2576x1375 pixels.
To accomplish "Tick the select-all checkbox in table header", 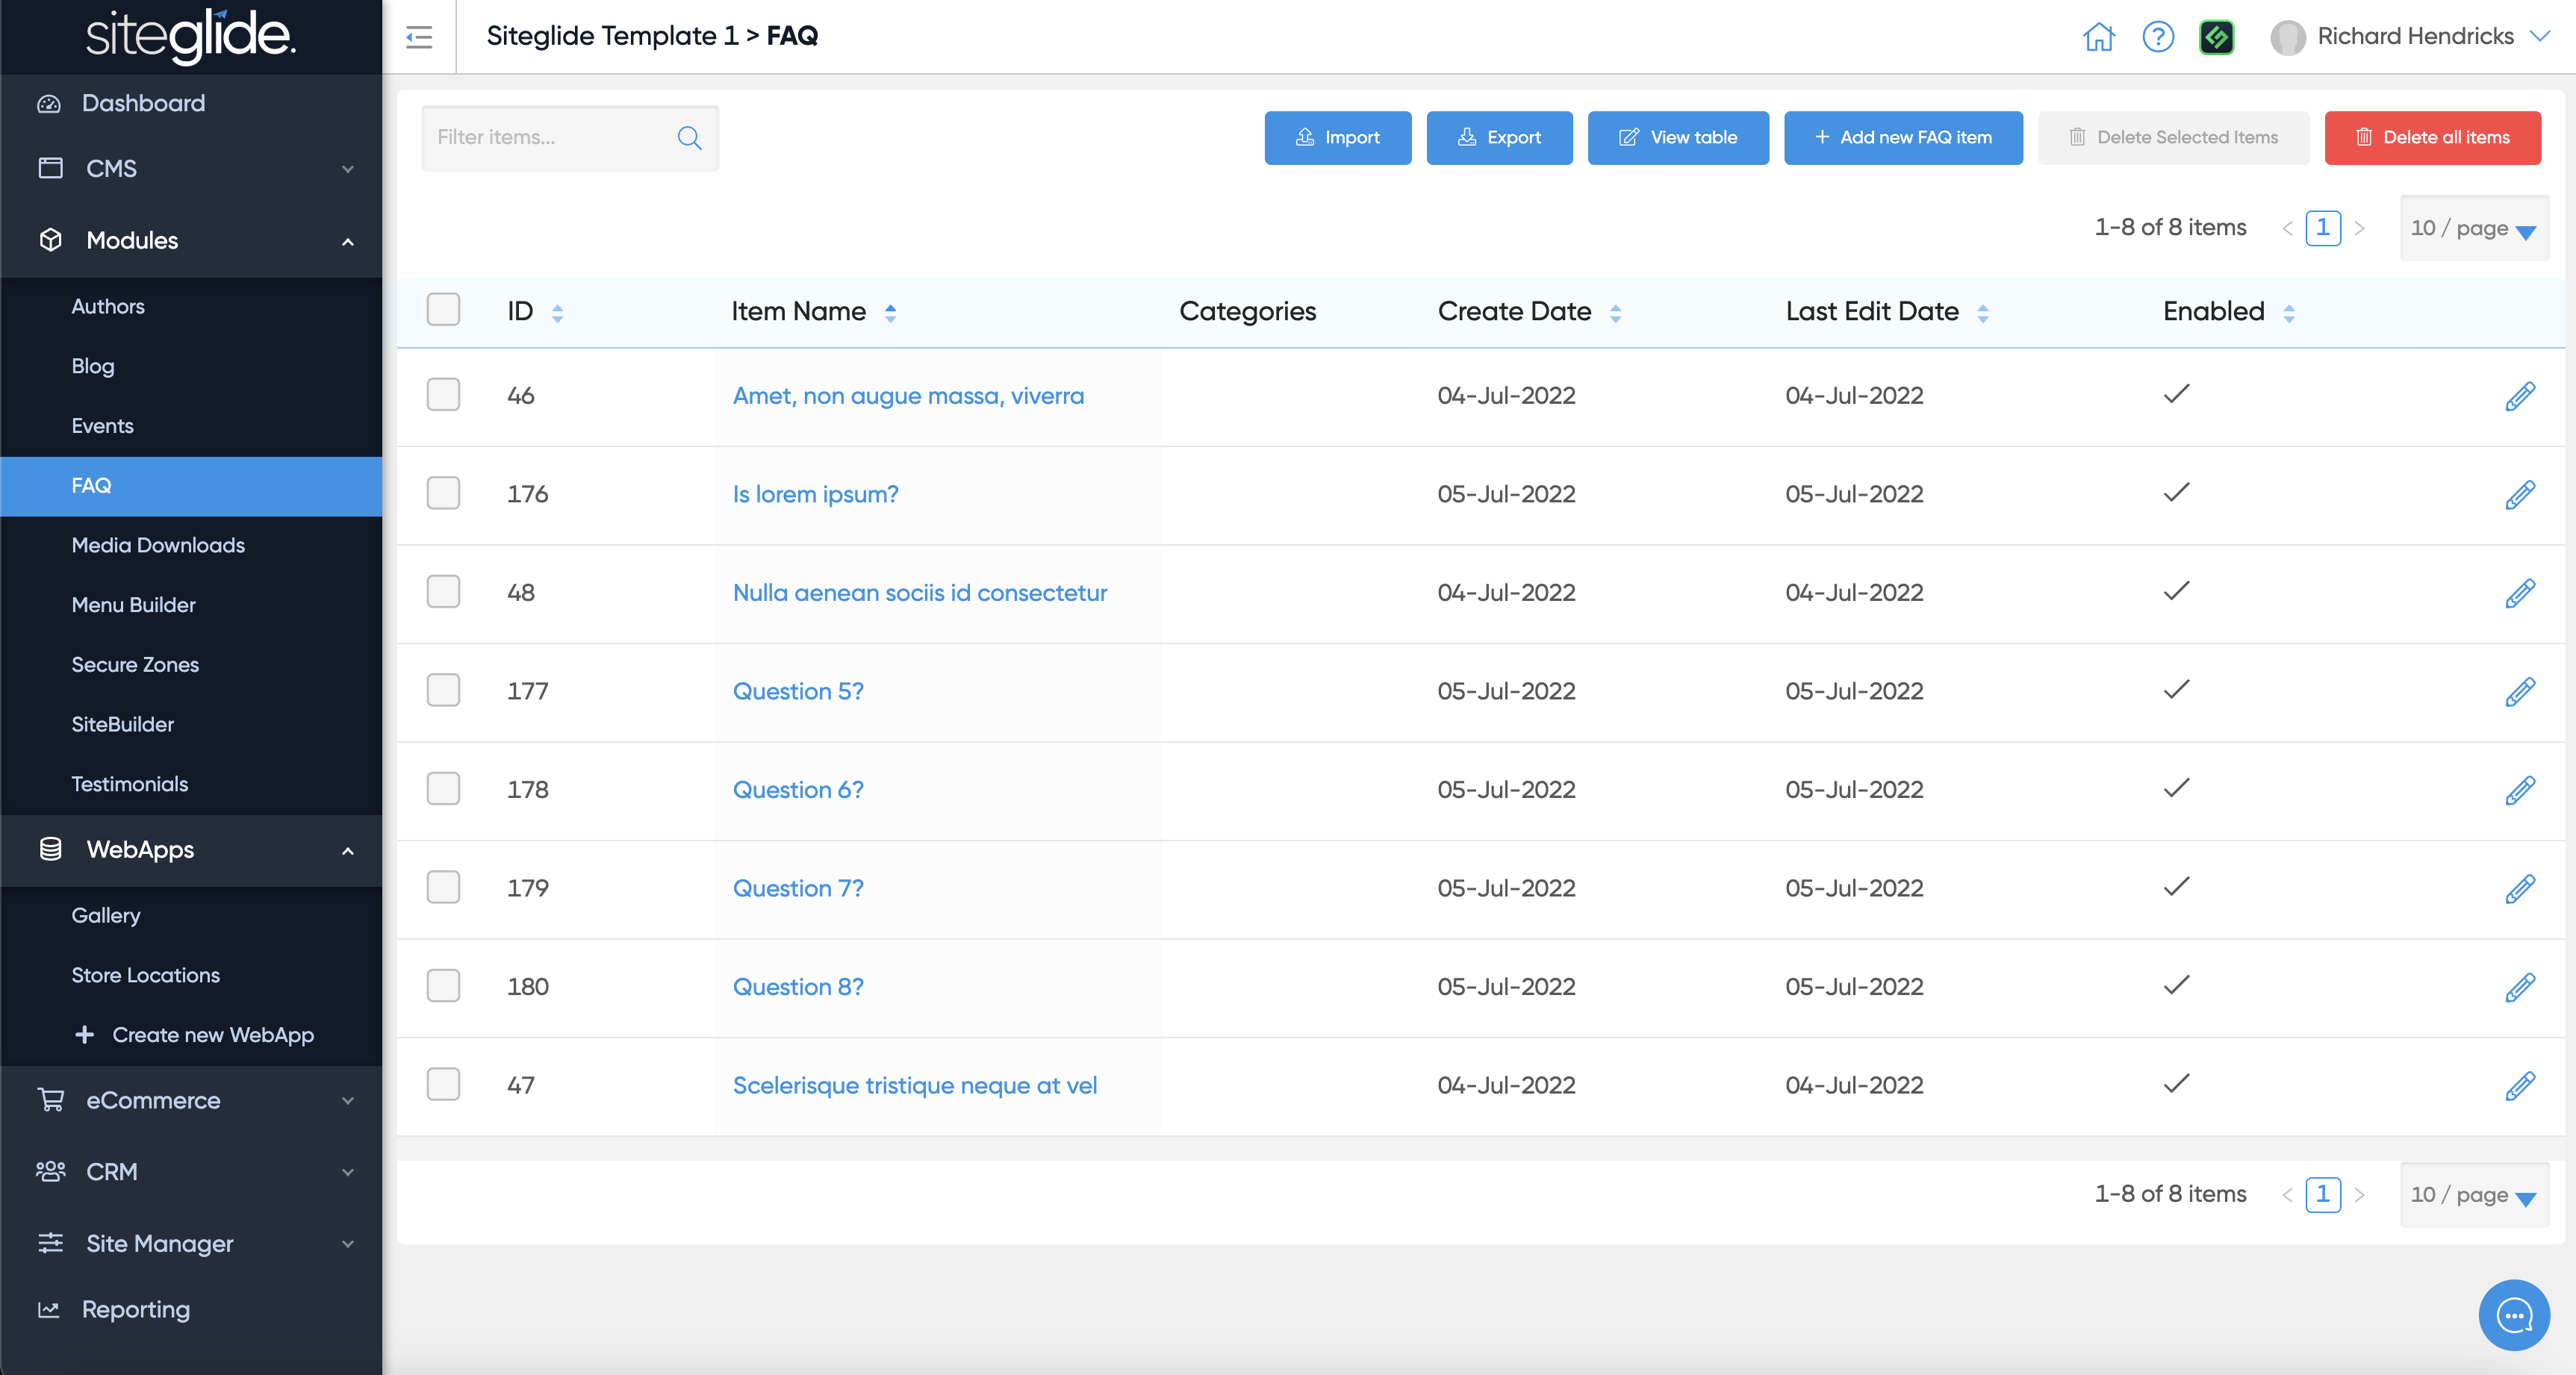I will [443, 310].
